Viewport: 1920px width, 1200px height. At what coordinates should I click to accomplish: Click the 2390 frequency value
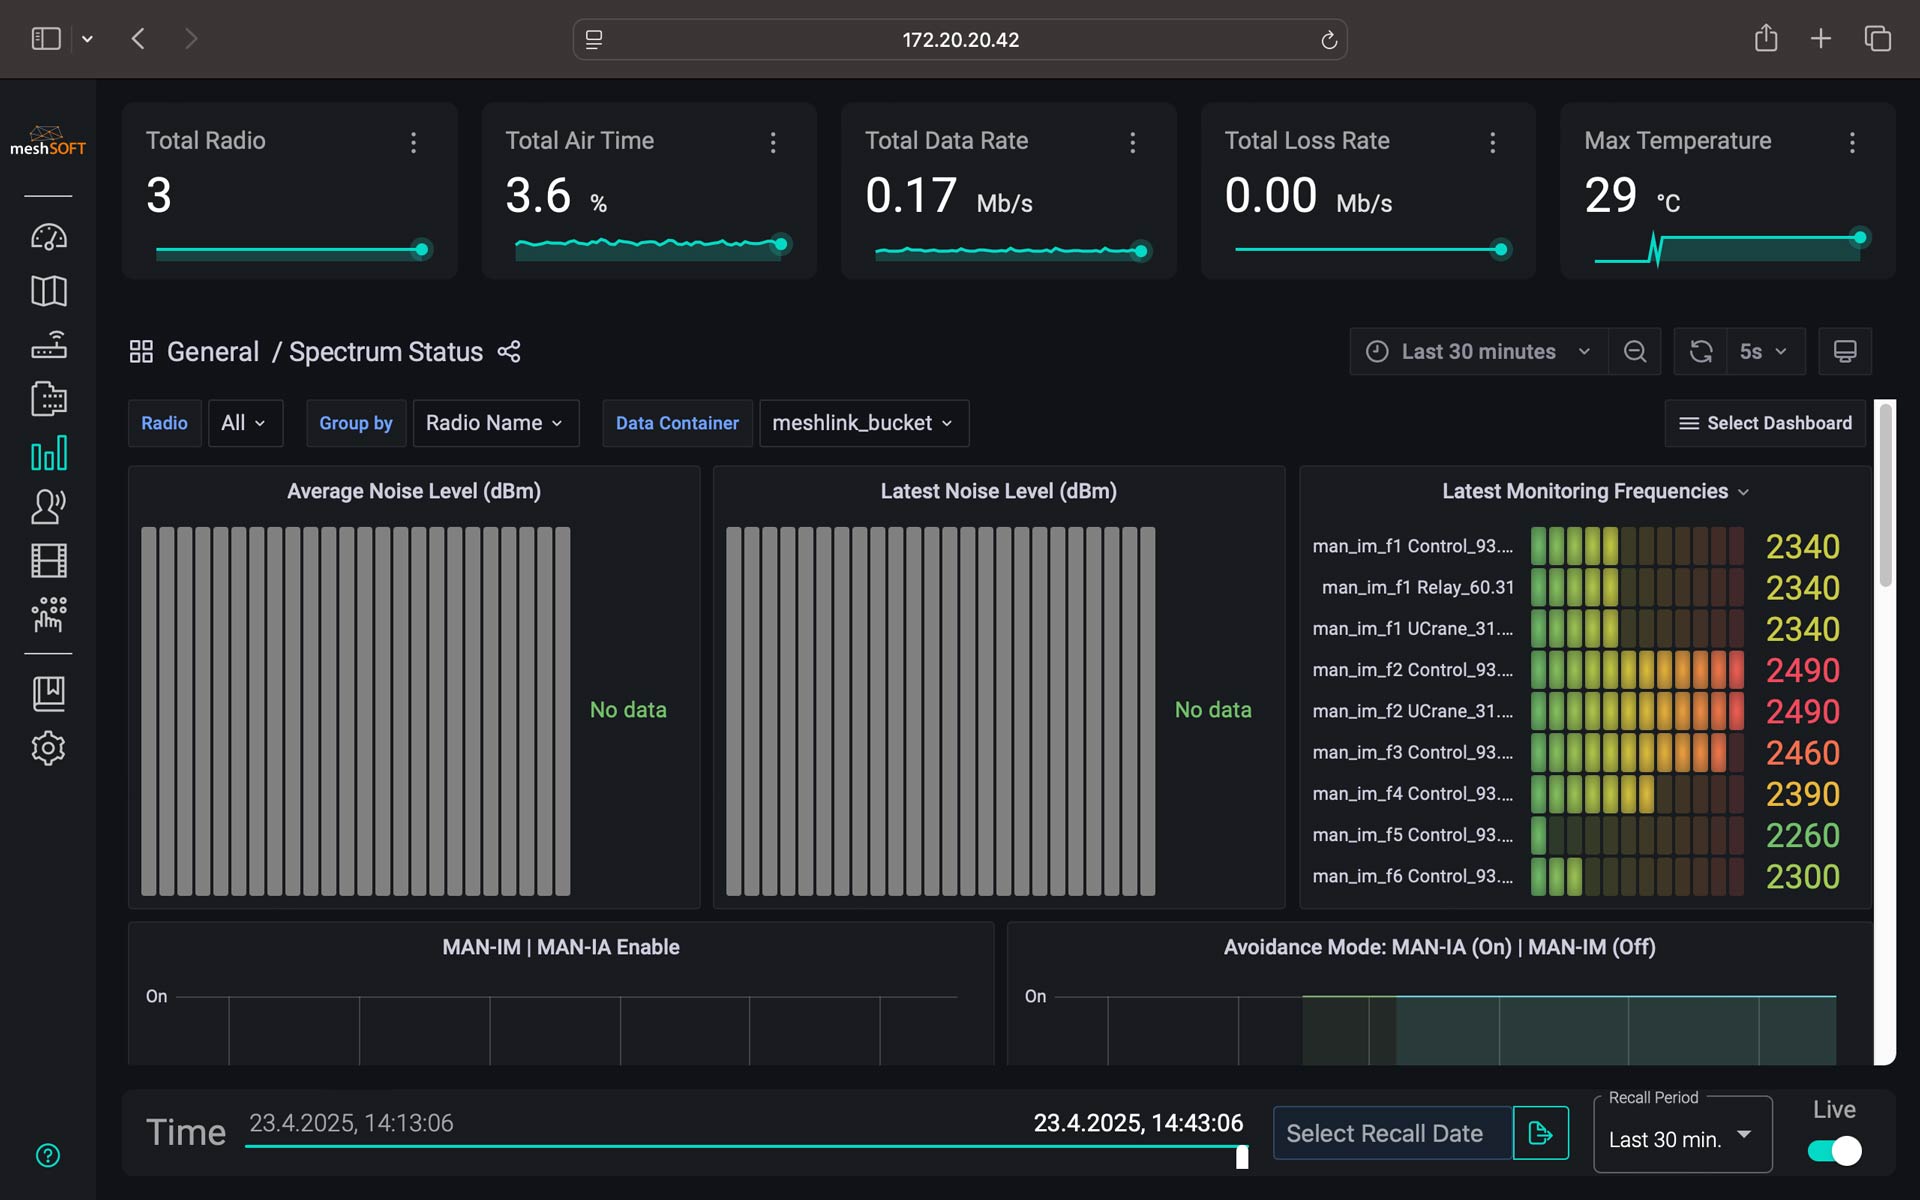pos(1802,794)
